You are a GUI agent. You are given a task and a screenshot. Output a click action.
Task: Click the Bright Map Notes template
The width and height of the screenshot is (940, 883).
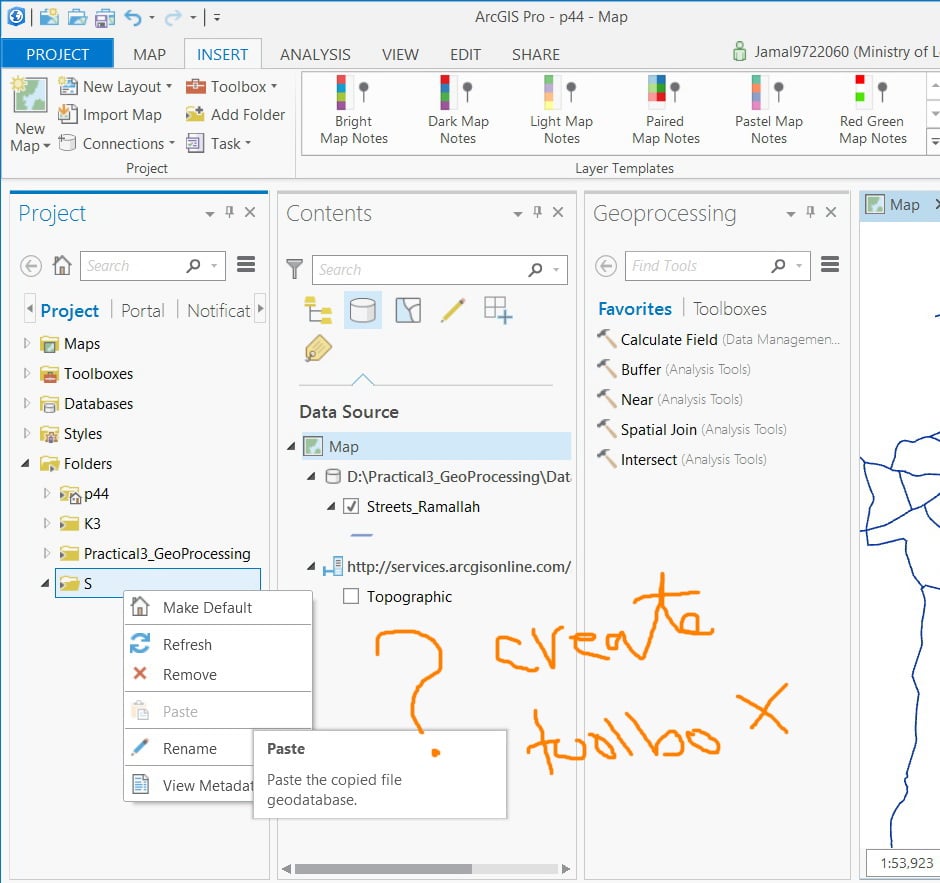coord(354,111)
